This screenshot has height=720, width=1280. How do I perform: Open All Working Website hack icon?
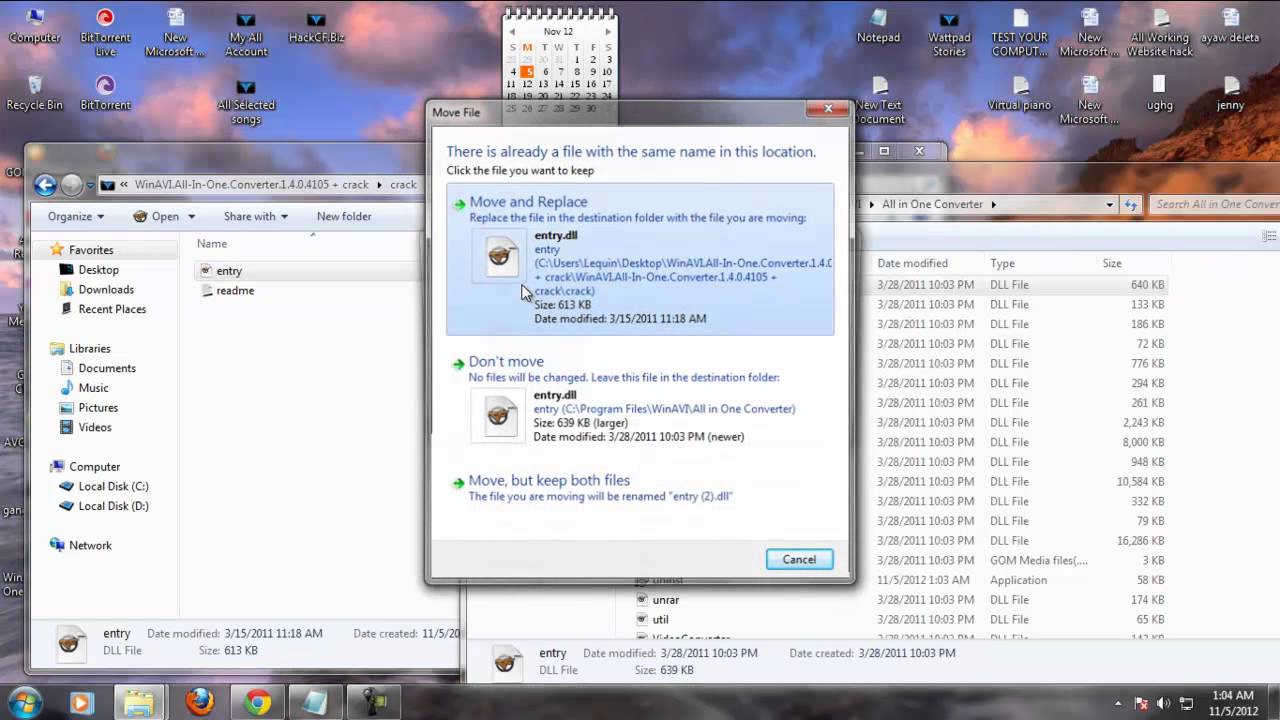[1160, 33]
